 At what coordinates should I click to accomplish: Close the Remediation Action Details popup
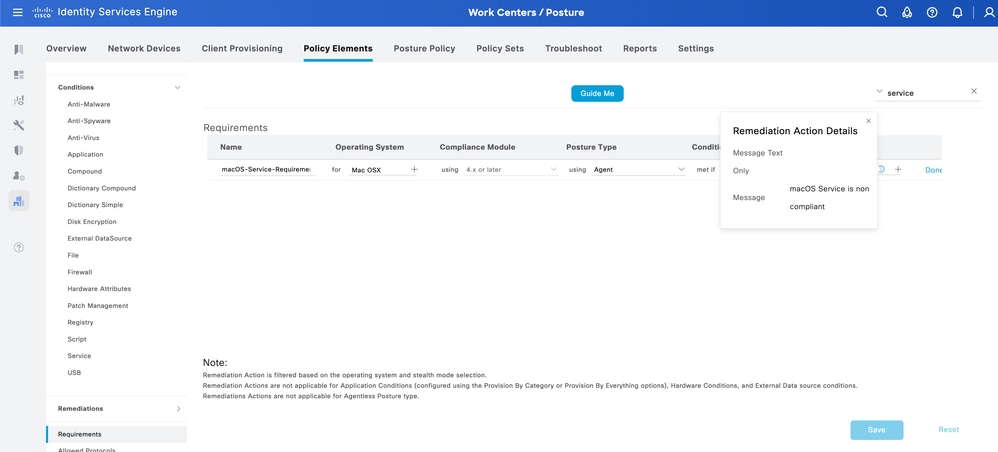pos(868,120)
